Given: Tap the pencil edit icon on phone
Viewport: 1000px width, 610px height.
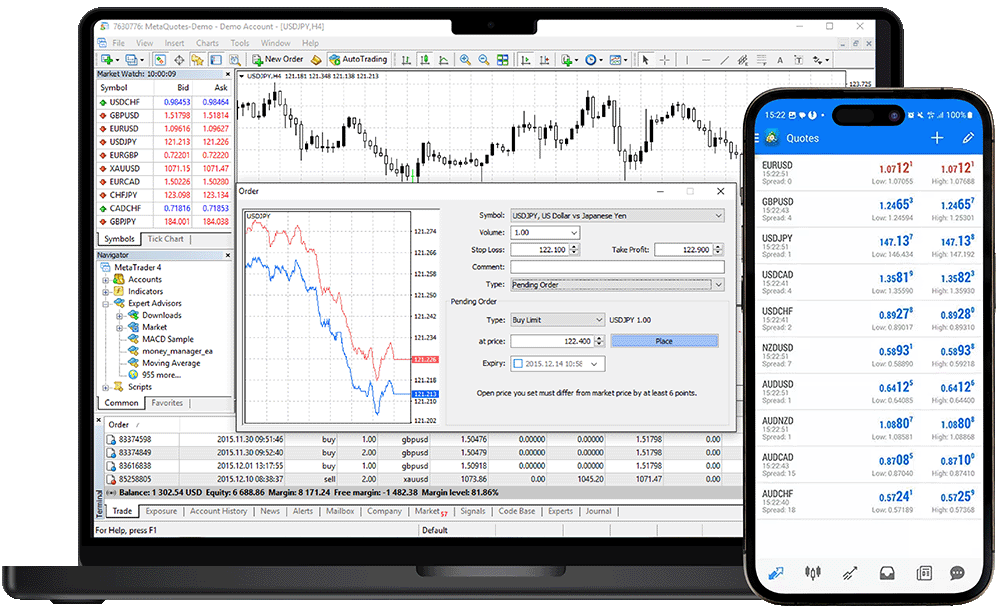Looking at the screenshot, I should point(968,138).
